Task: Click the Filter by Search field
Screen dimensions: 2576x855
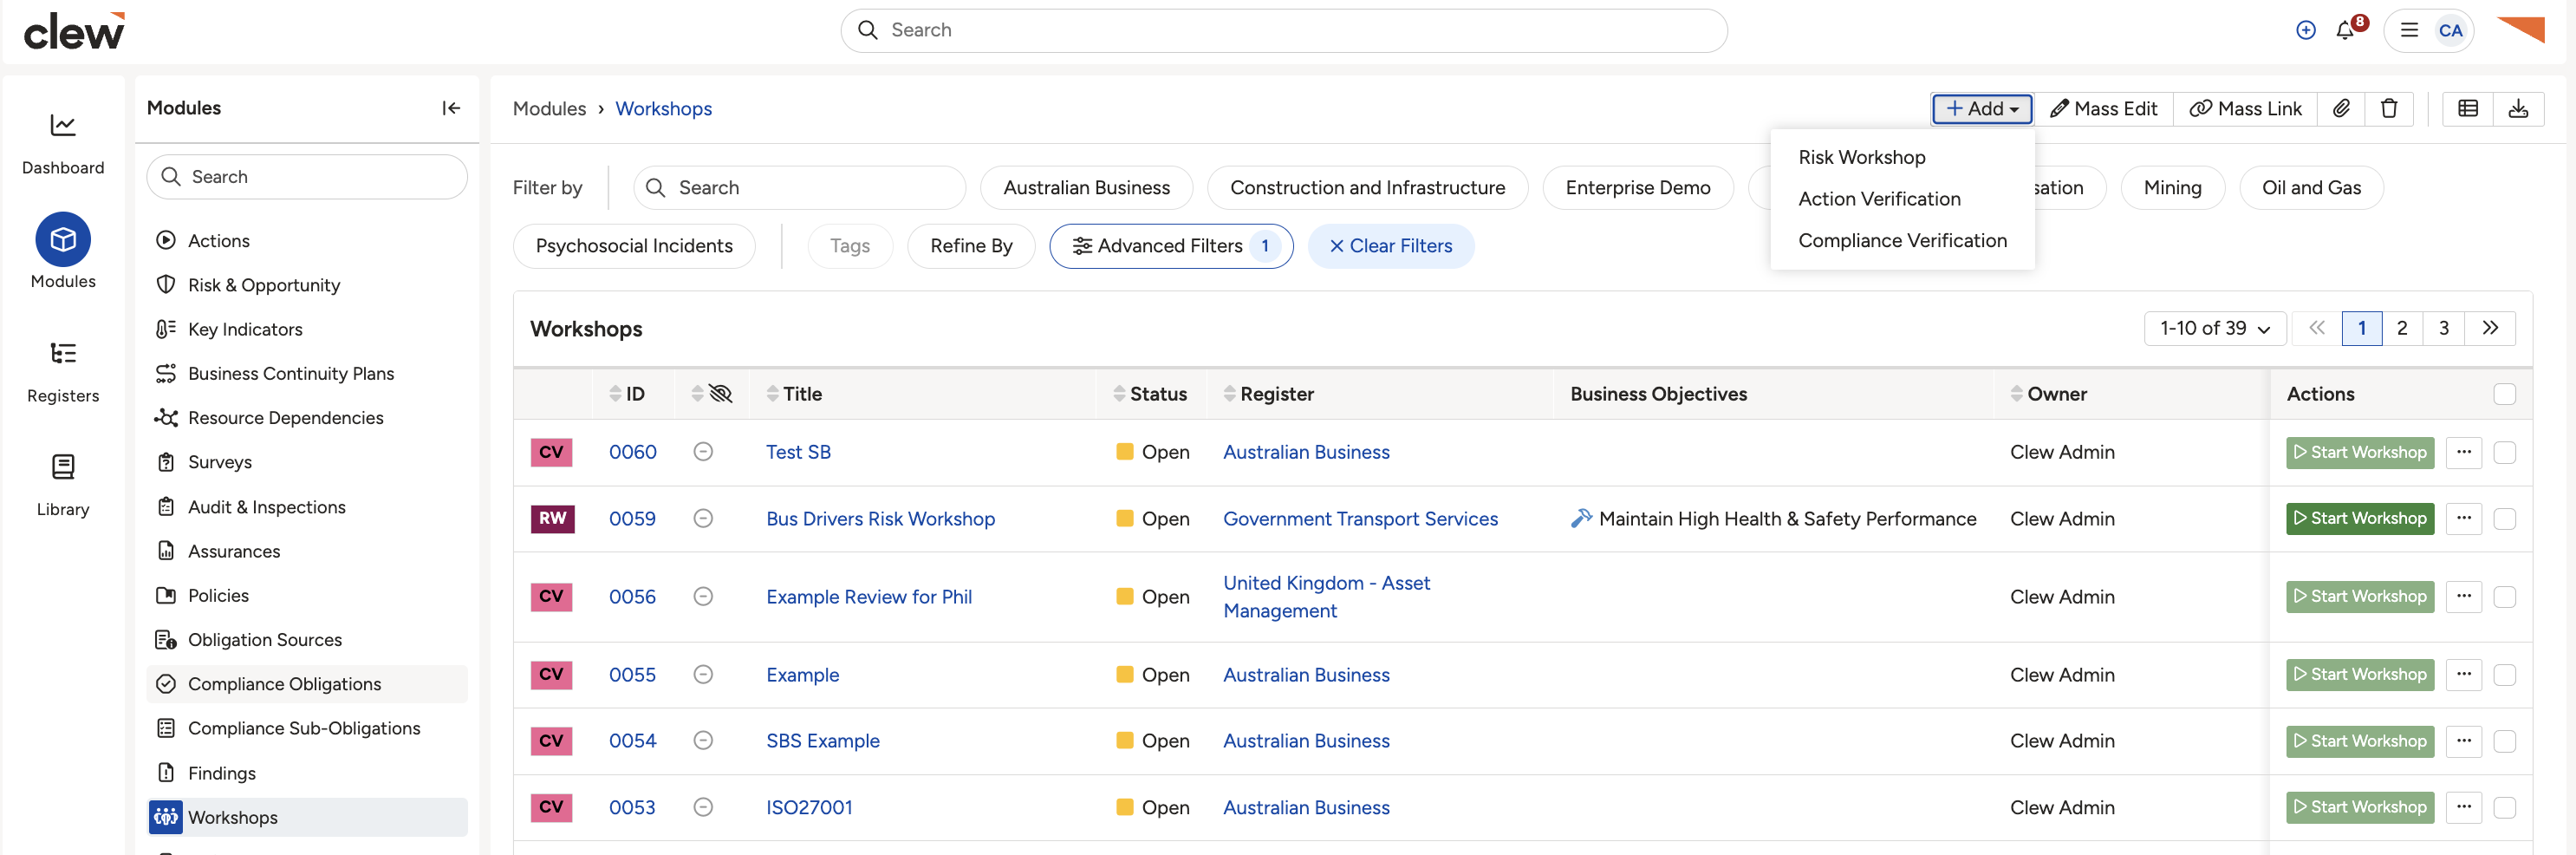Action: point(799,188)
